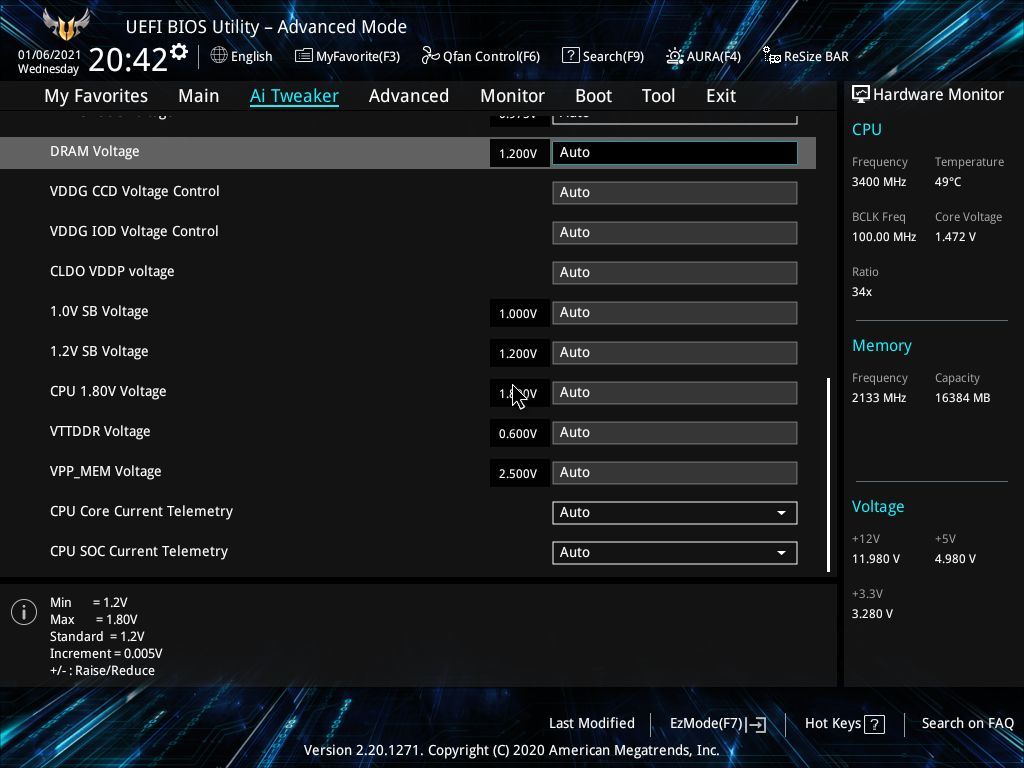The height and width of the screenshot is (768, 1024).
Task: Select the VDDG IOD Voltage Control label
Action: (x=134, y=231)
